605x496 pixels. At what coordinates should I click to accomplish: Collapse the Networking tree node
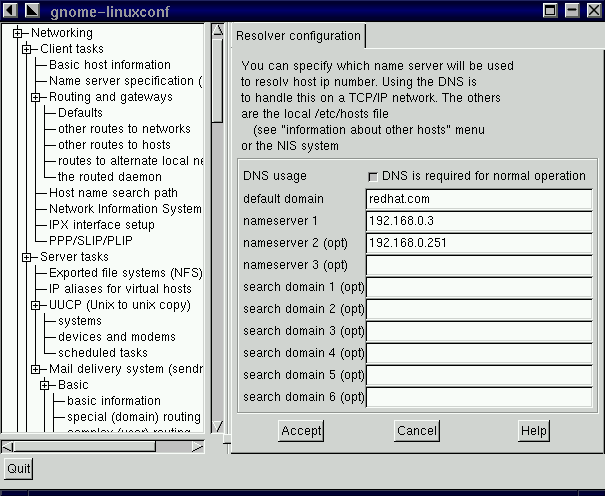pyautogui.click(x=18, y=33)
